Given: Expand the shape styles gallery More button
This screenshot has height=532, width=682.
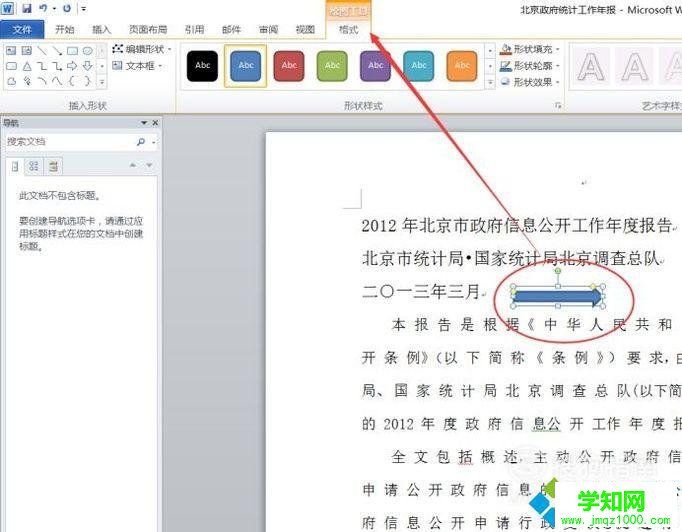Looking at the screenshot, I should [490, 82].
